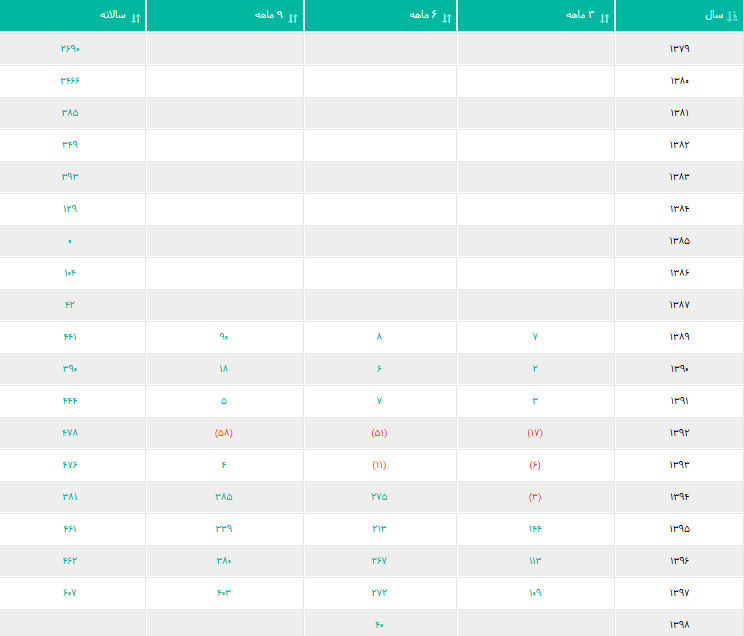Click sort icon in سال column header
The width and height of the screenshot is (744, 636).
(x=732, y=16)
